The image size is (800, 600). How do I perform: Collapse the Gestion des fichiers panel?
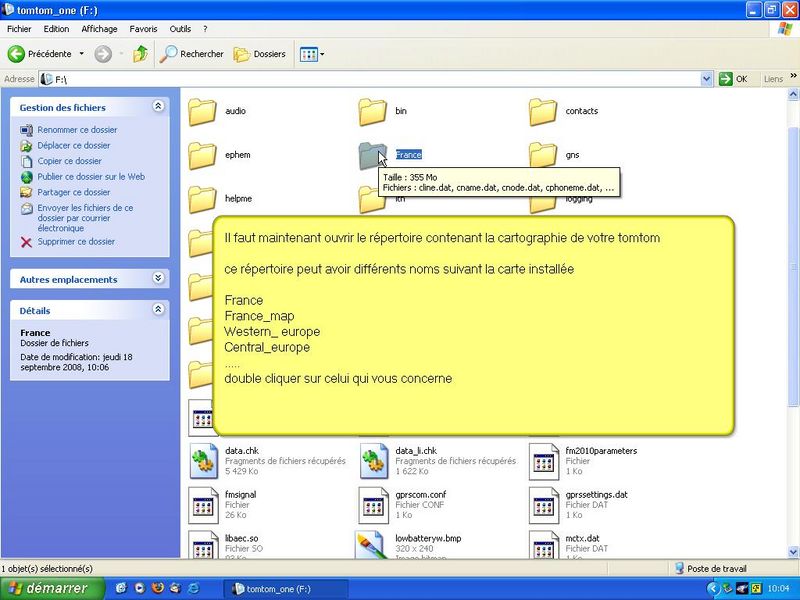[x=158, y=106]
